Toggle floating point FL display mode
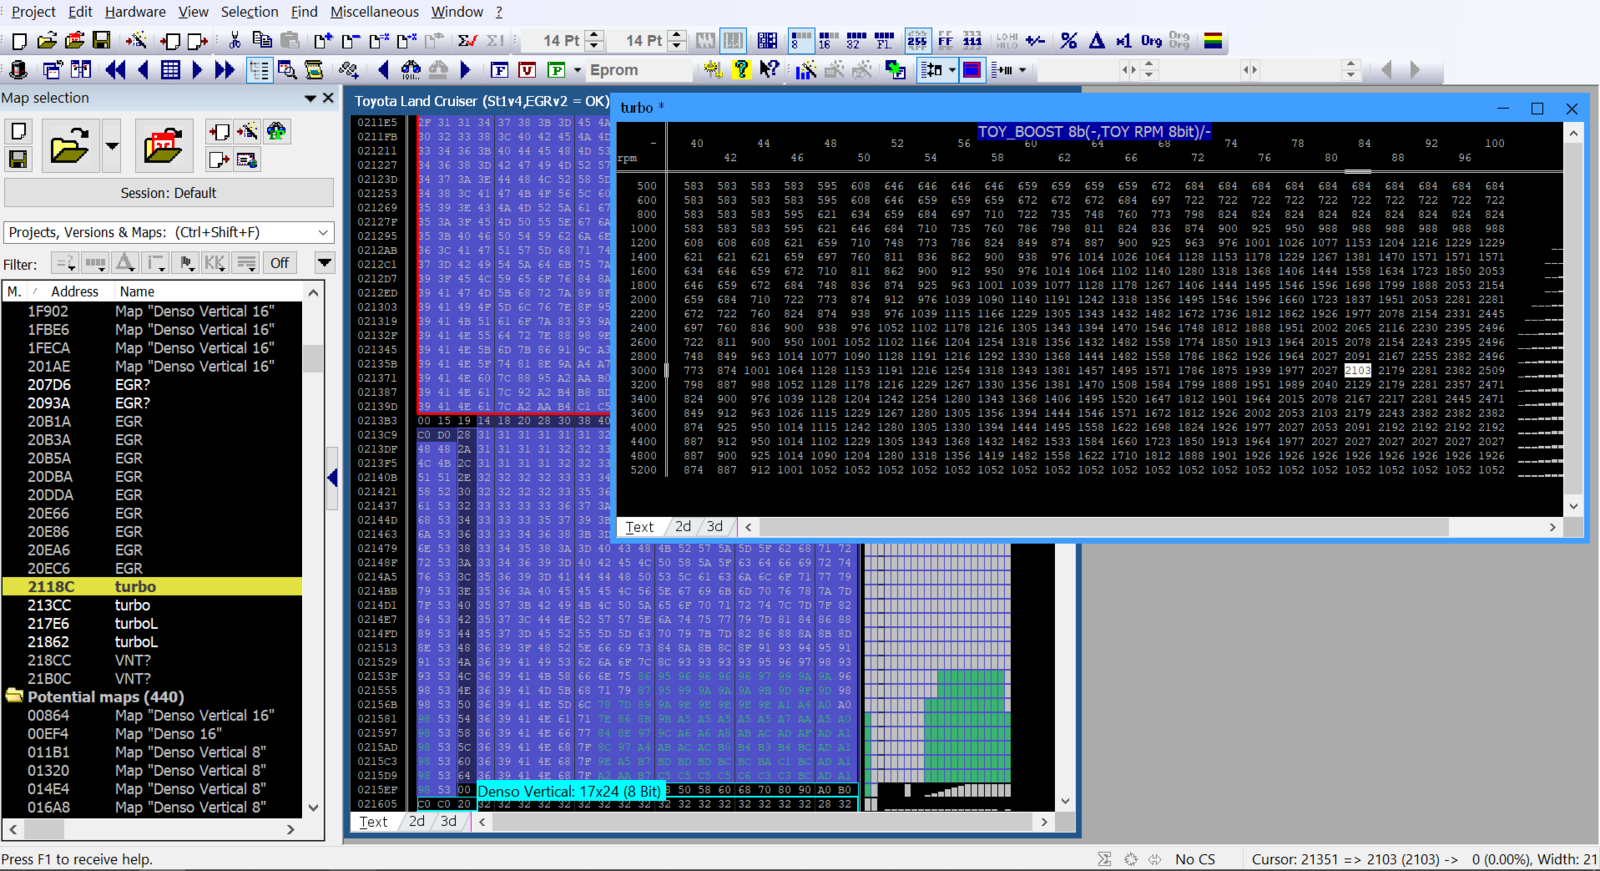The image size is (1600, 871). click(x=884, y=41)
